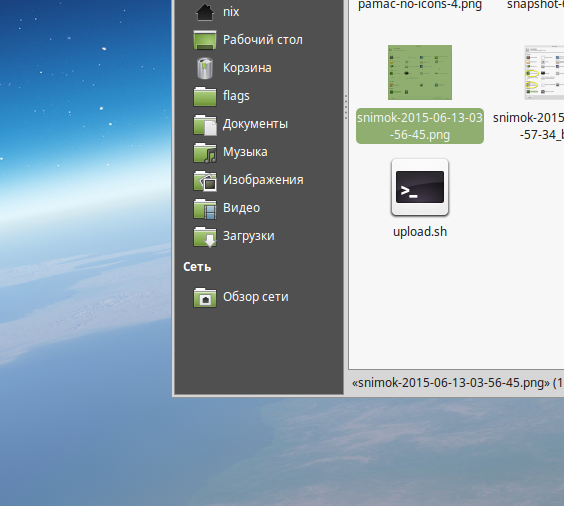The width and height of the screenshot is (564, 506).
Task: Open the Изображения pictures folder icon
Action: (x=205, y=181)
